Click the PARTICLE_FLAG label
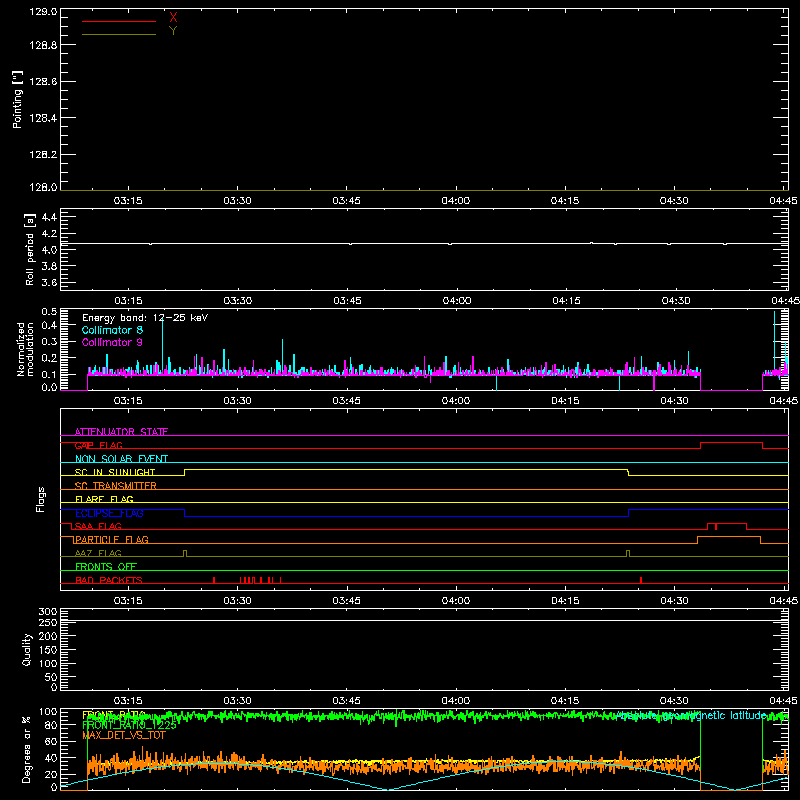800x800 pixels. tap(112, 540)
